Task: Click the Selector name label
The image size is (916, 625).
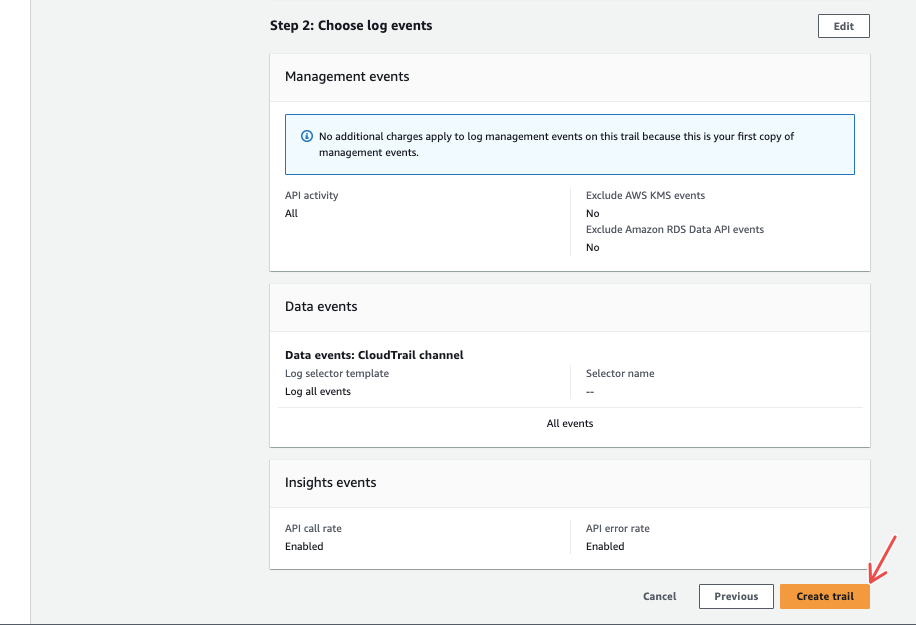Action: (x=620, y=373)
